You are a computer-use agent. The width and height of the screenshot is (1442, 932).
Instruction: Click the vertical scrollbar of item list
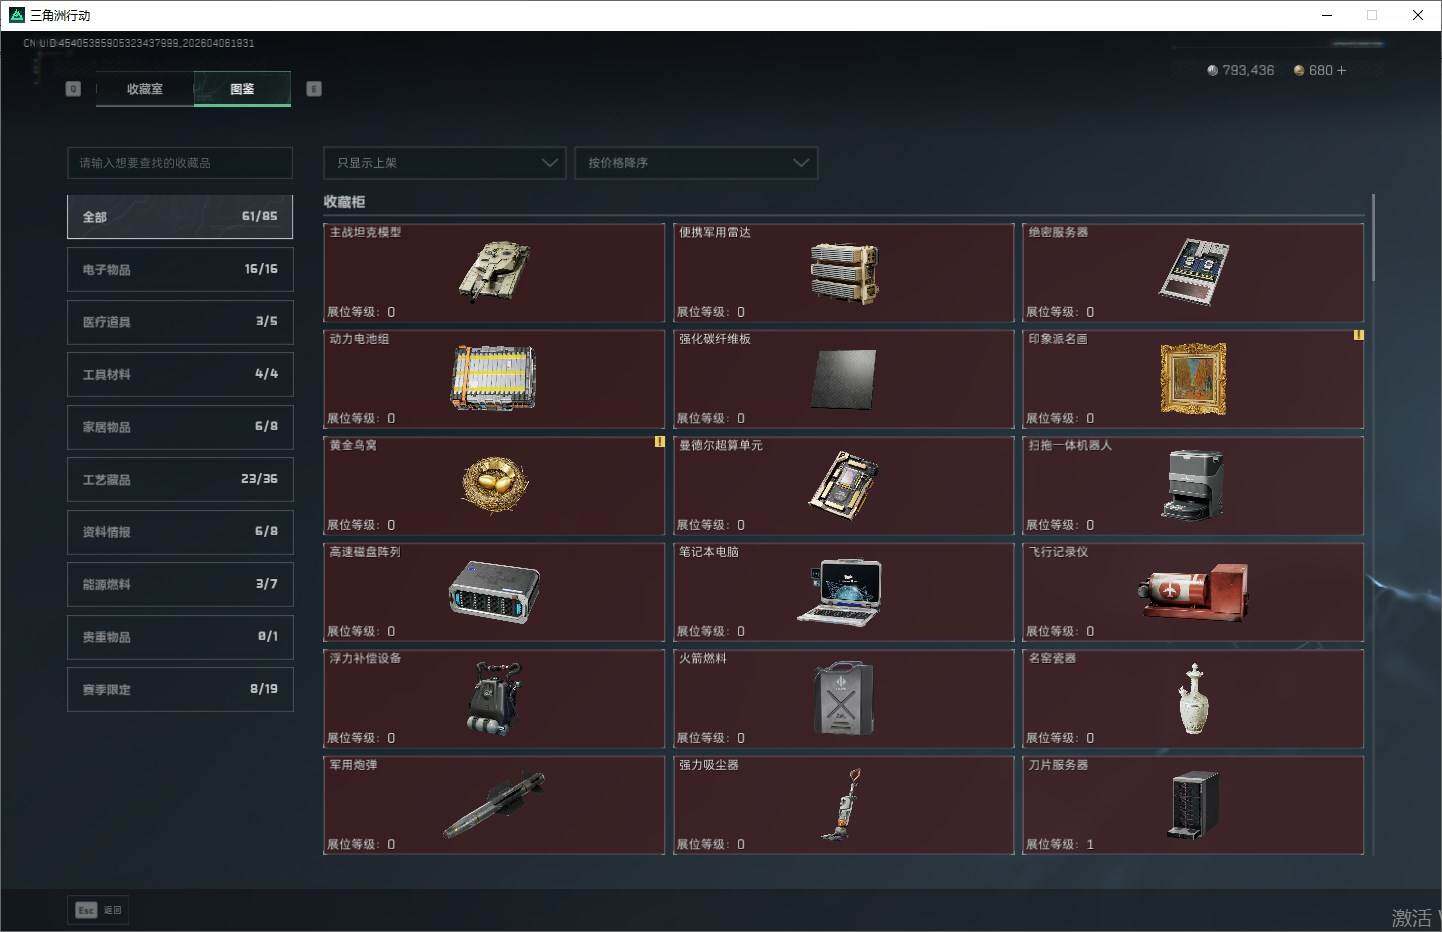pos(1373,240)
